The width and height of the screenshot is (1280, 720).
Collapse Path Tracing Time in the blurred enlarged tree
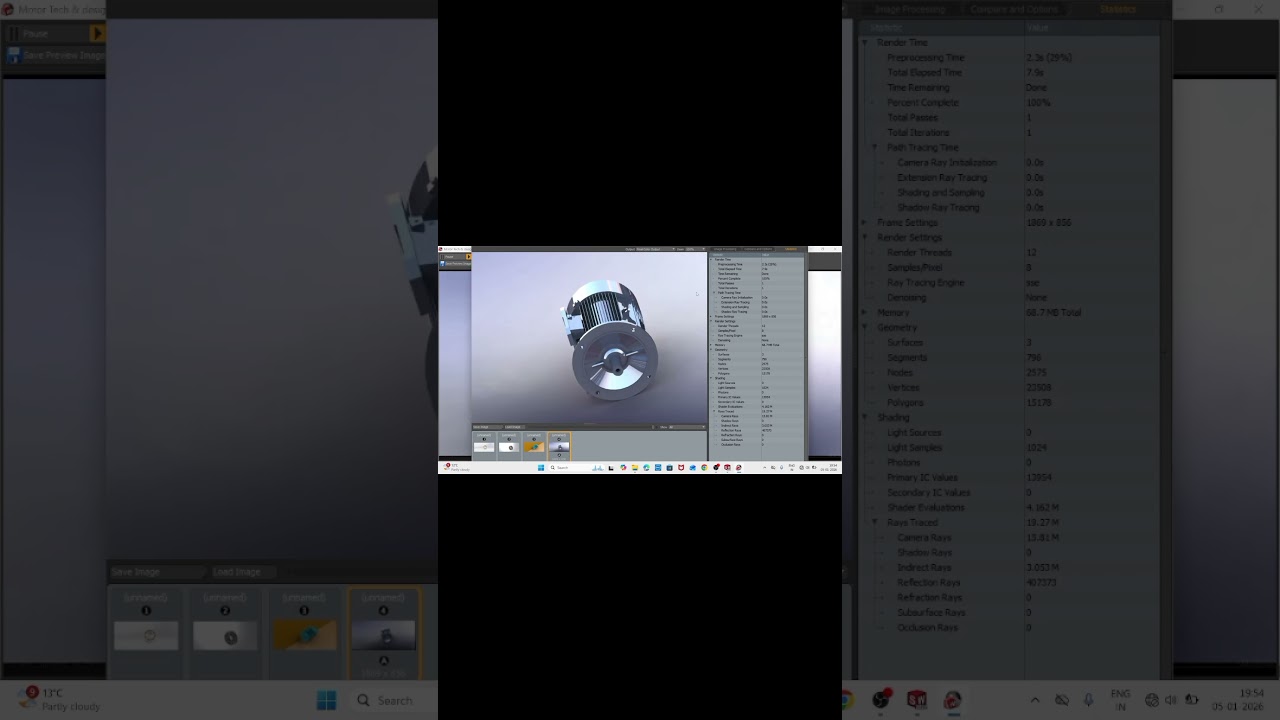coord(875,148)
